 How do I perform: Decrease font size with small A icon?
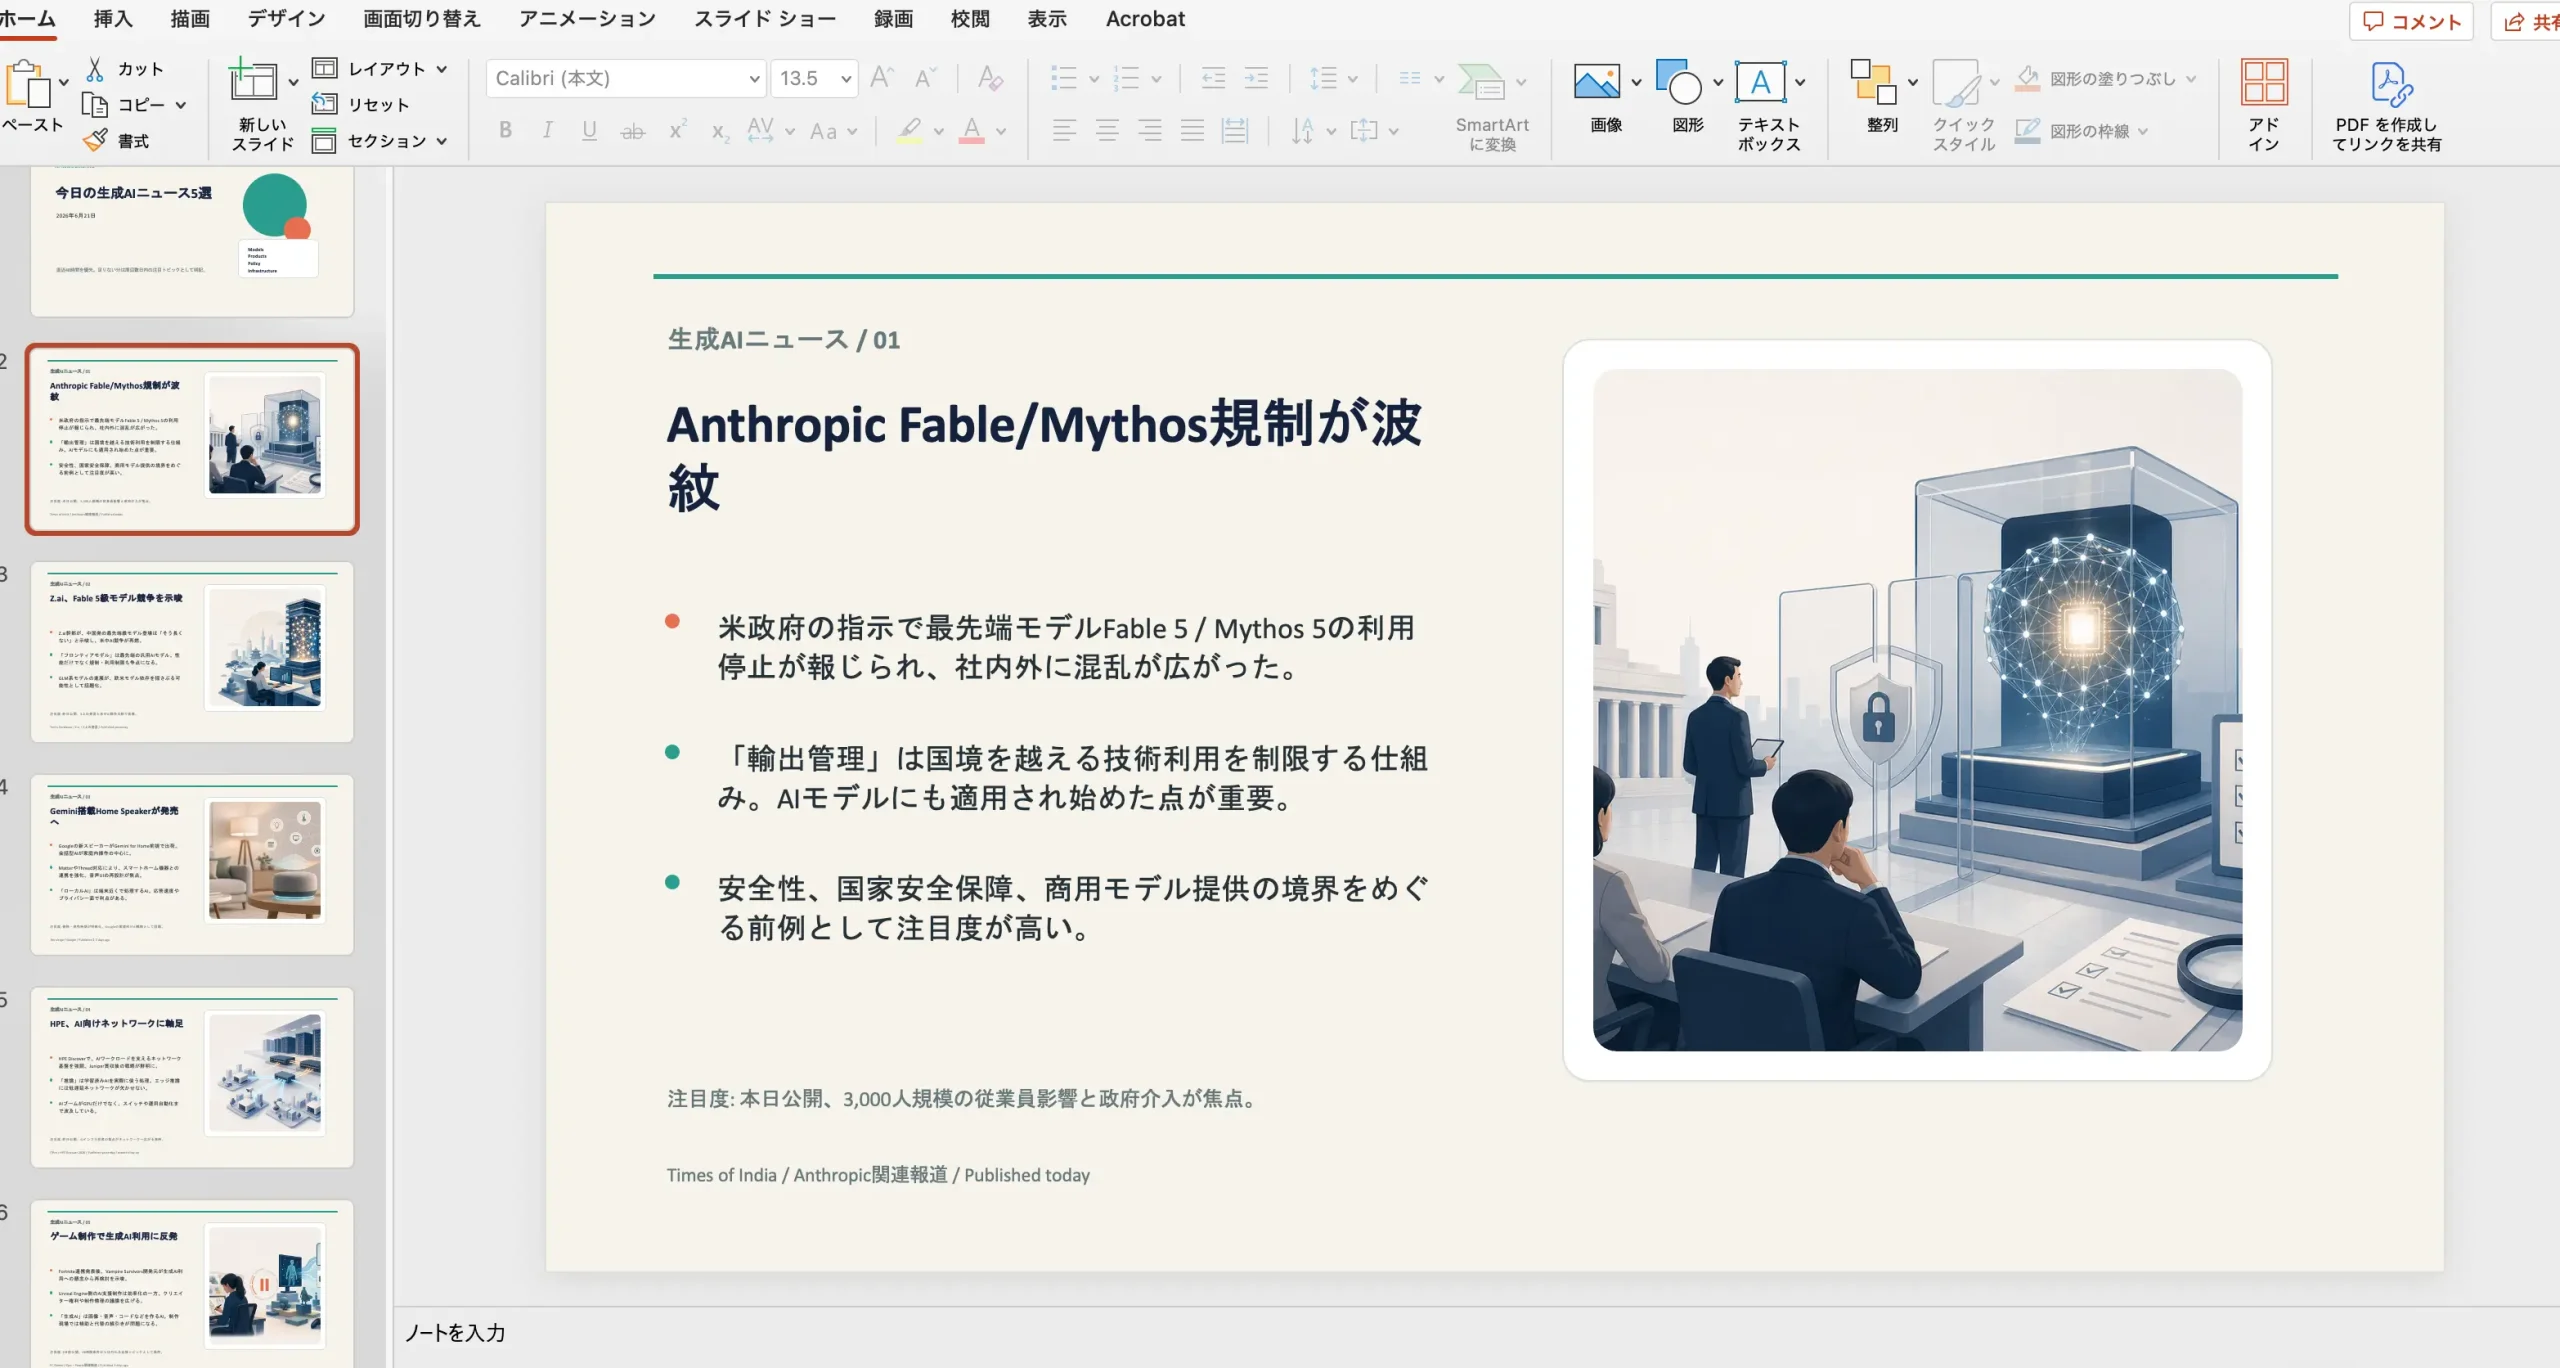[925, 78]
